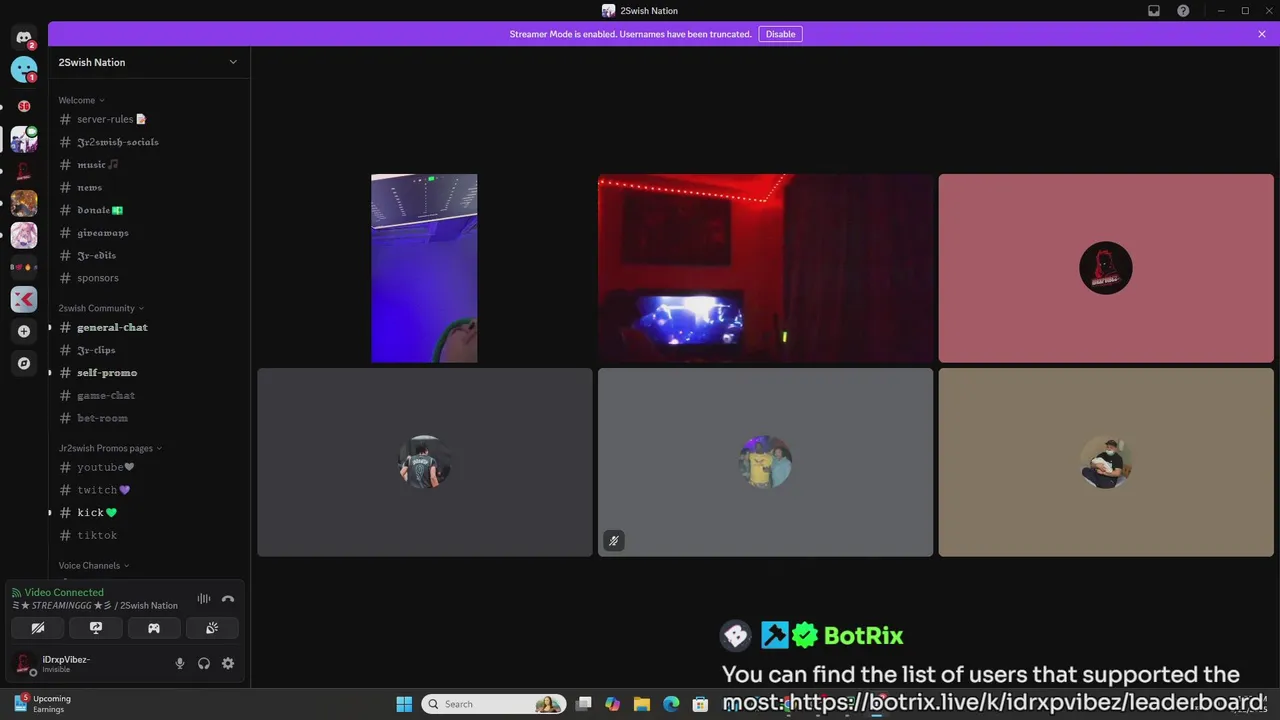Toggle noise suppression waveform icon
The width and height of the screenshot is (1280, 720).
click(x=204, y=599)
